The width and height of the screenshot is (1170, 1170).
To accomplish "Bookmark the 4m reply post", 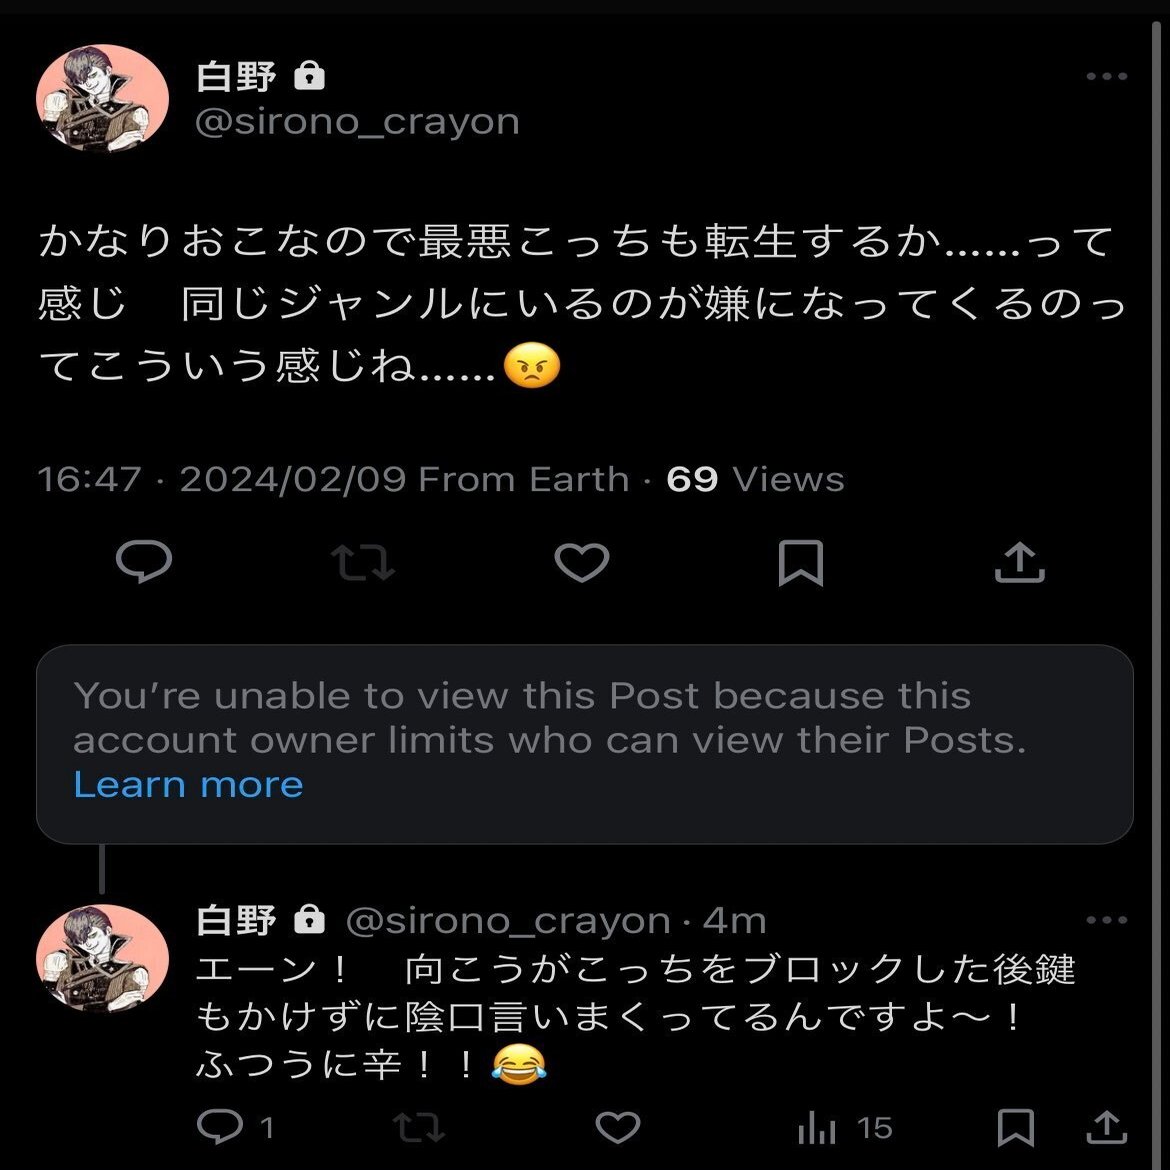I will coord(1016,1128).
